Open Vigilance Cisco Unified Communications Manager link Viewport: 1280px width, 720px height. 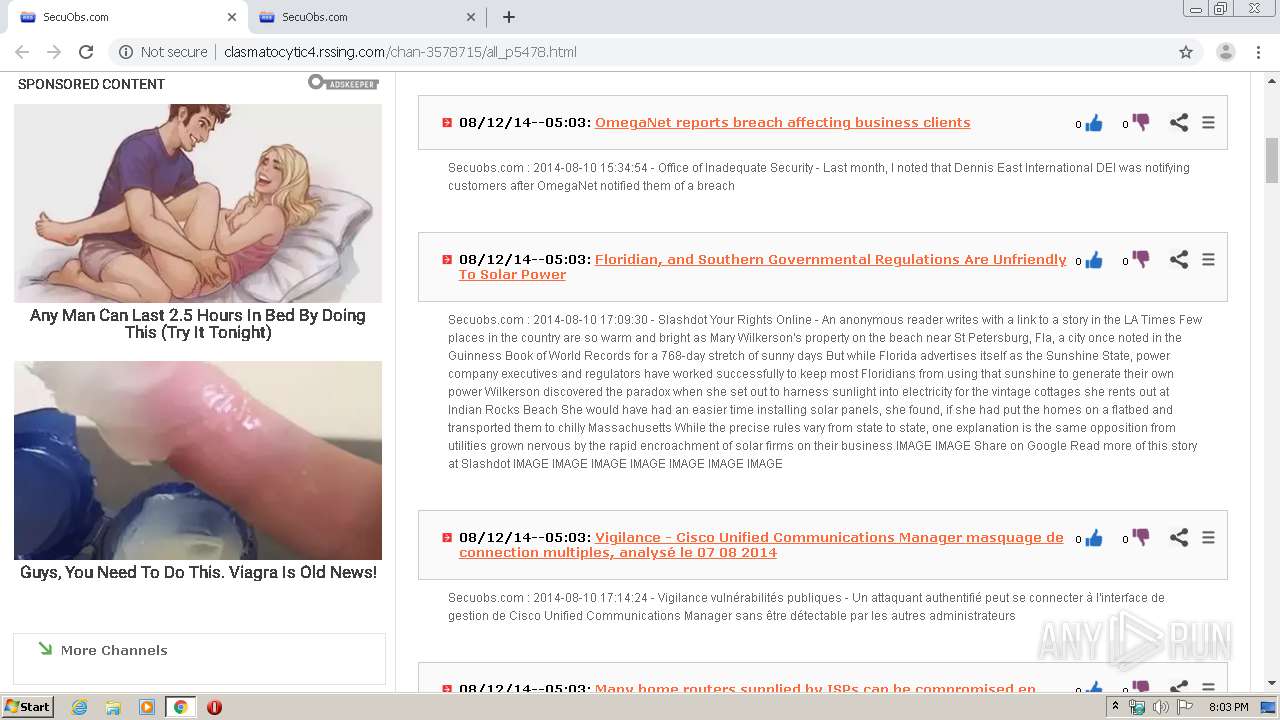coord(761,544)
